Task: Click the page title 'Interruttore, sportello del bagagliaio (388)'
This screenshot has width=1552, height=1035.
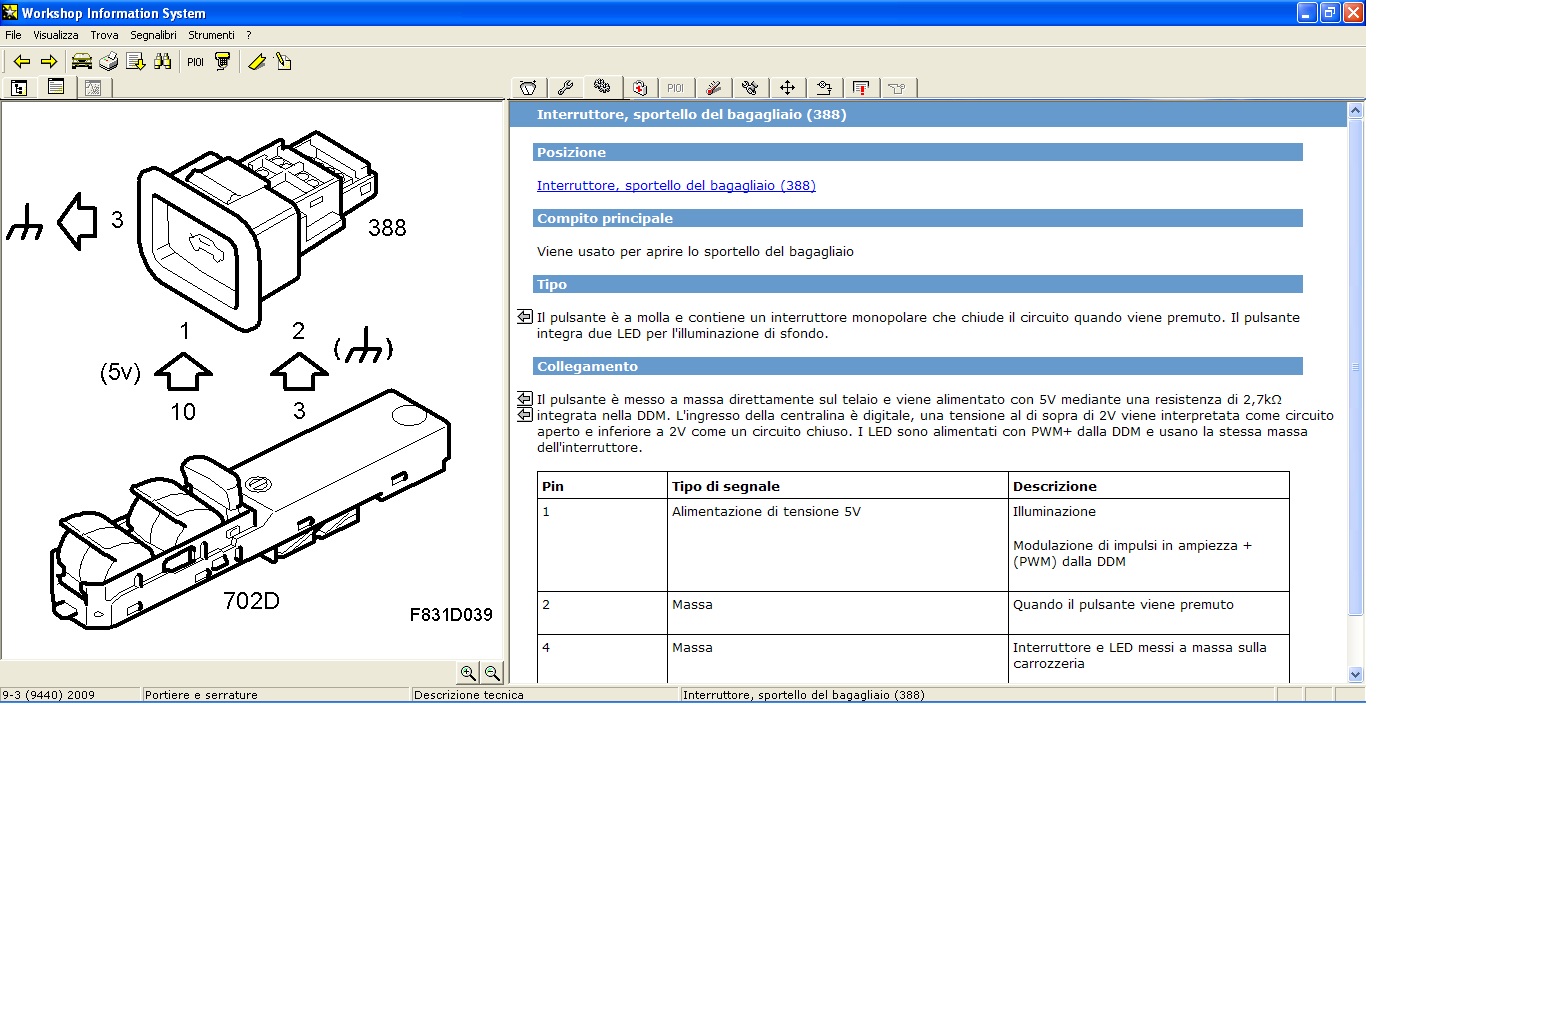Action: [x=692, y=114]
